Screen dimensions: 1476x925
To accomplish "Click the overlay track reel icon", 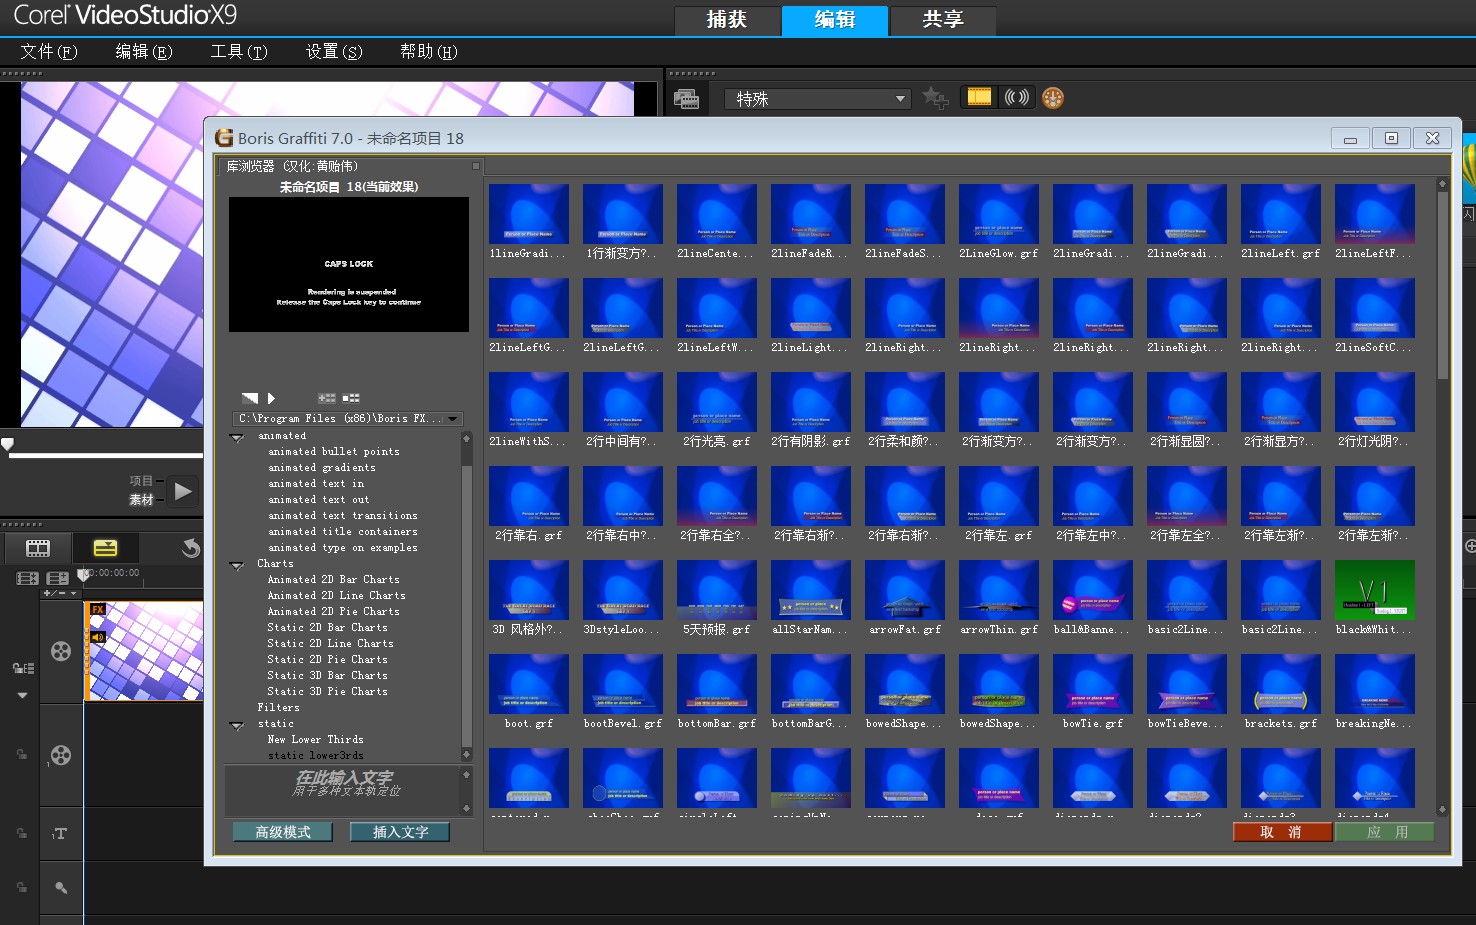I will [61, 755].
